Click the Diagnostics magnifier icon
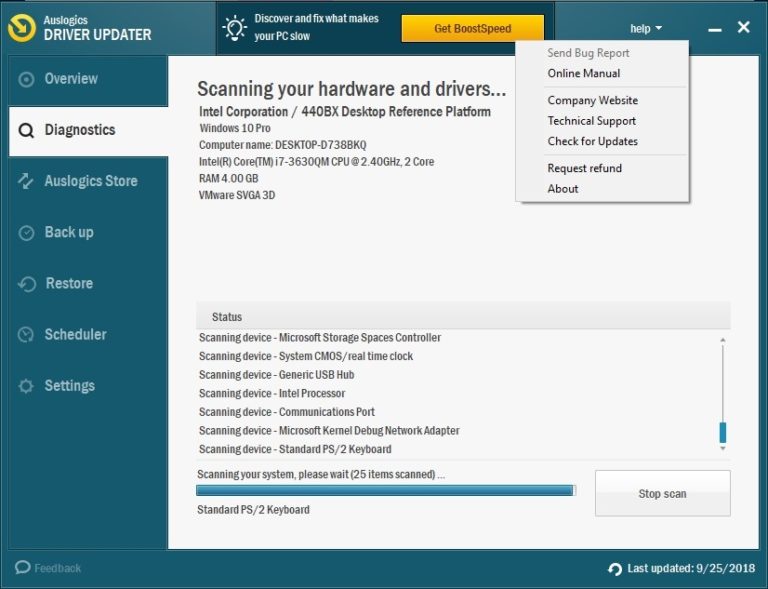768x589 pixels. coord(26,131)
